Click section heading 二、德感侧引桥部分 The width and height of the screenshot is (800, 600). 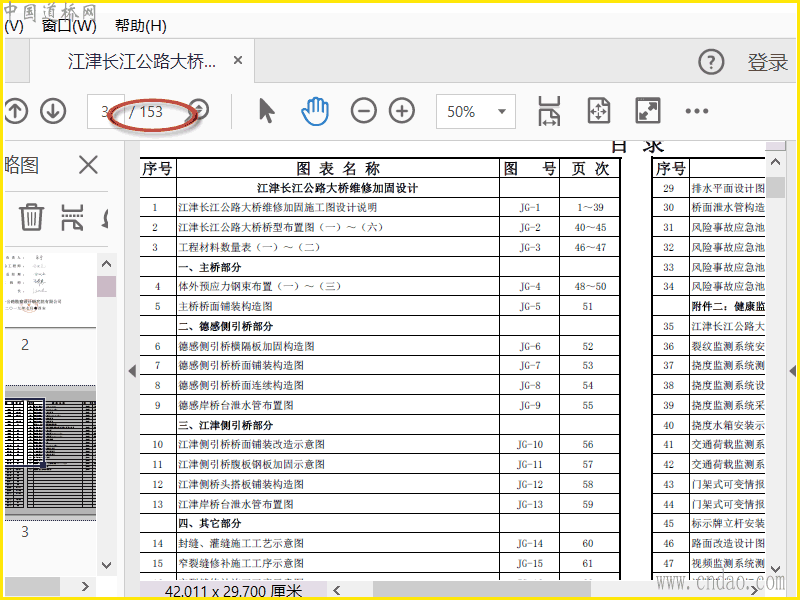point(226,327)
